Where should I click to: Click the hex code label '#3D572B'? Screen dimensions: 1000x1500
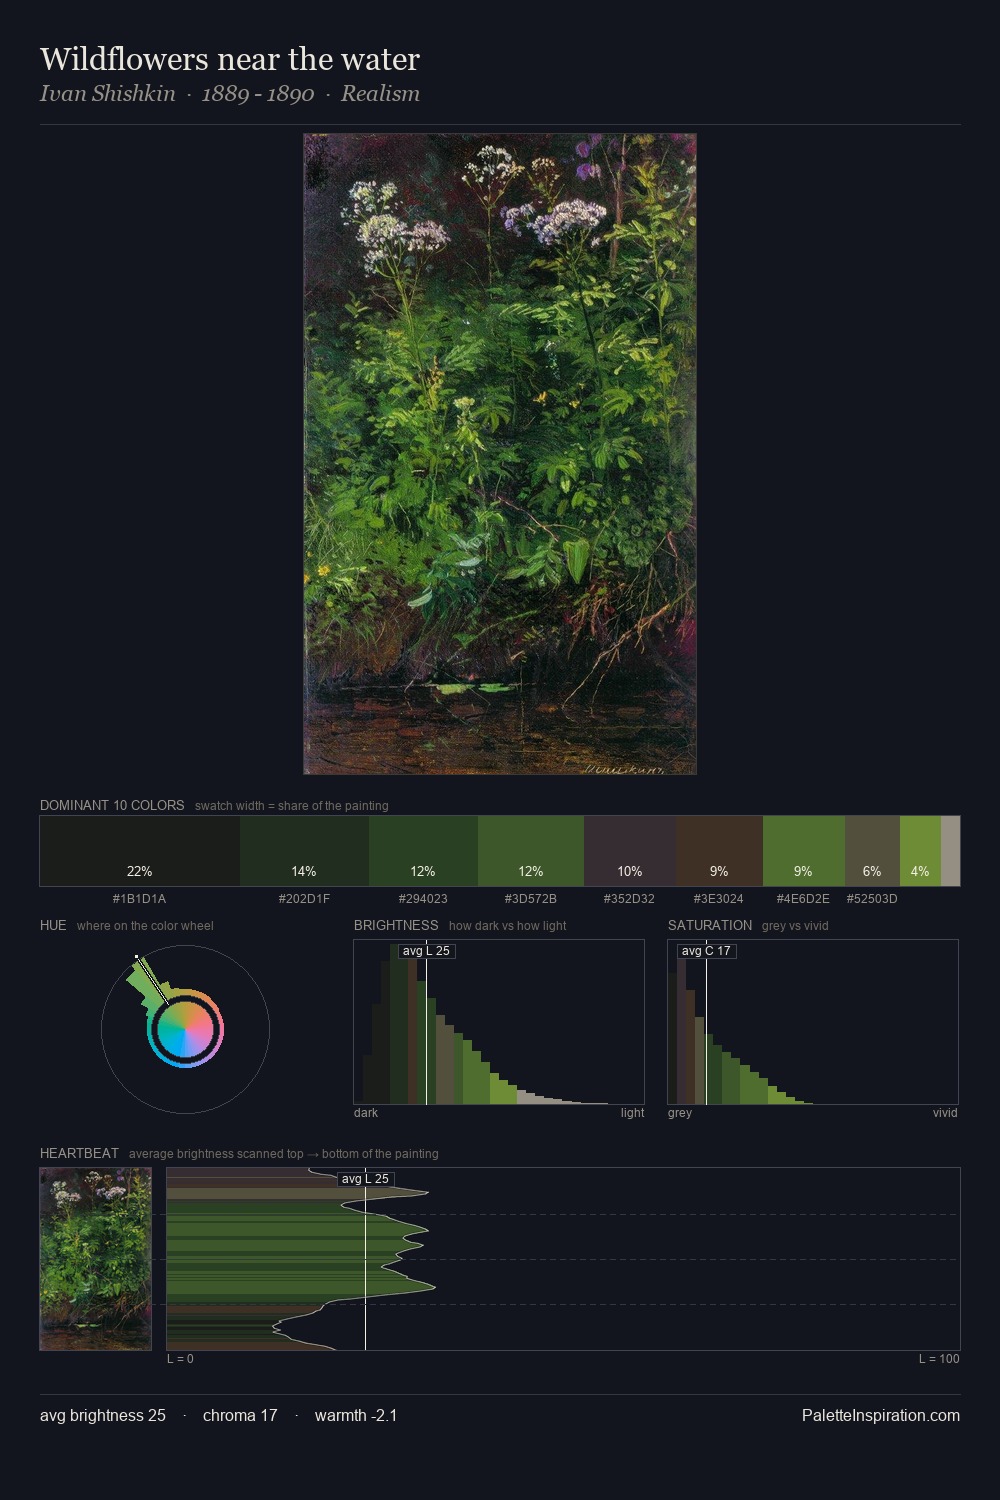tap(531, 899)
